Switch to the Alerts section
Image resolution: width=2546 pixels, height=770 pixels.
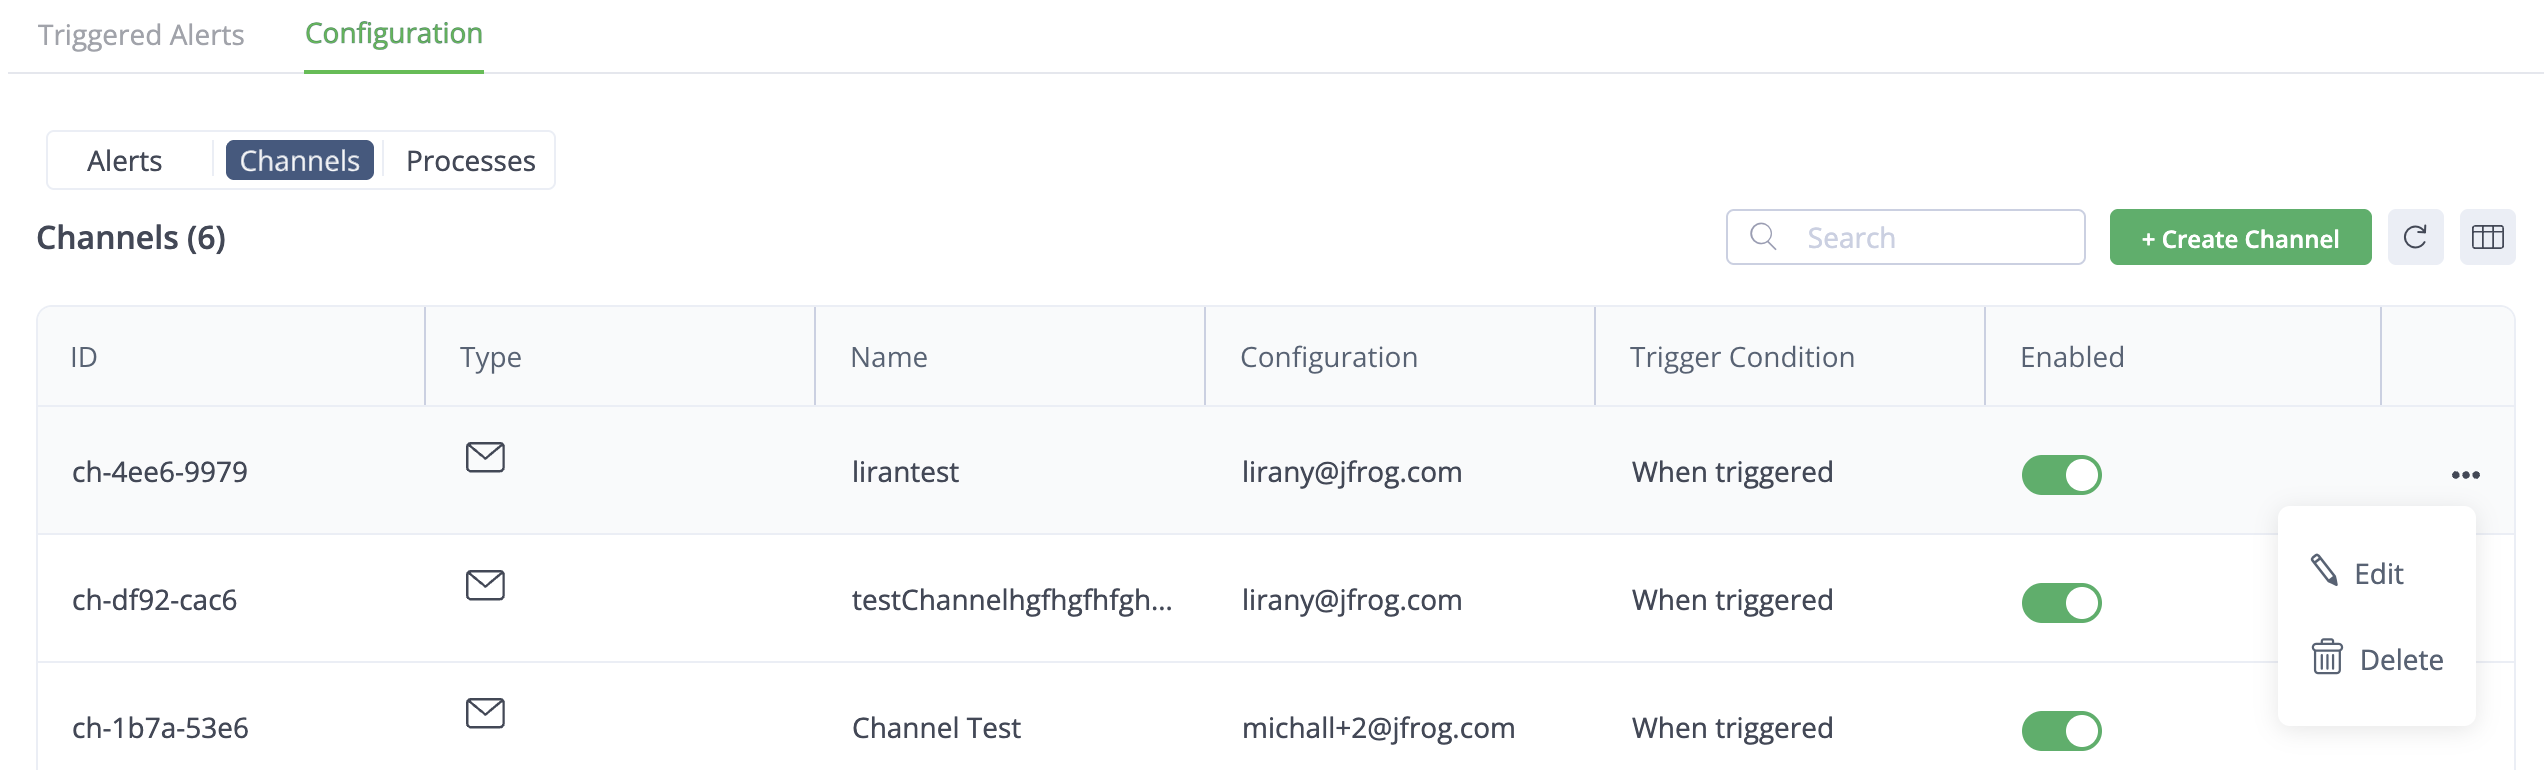(125, 161)
